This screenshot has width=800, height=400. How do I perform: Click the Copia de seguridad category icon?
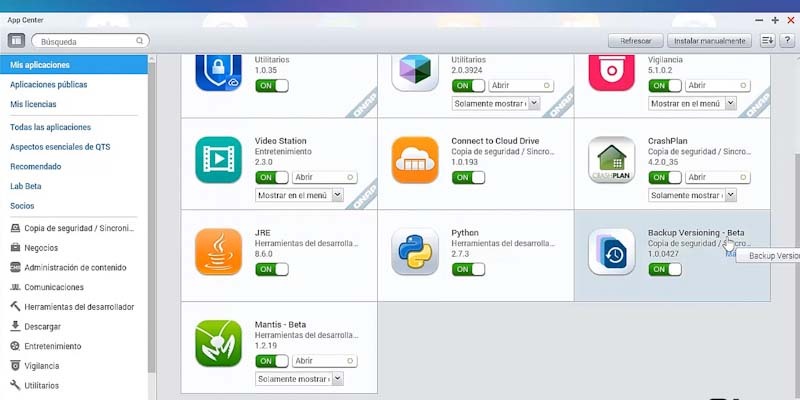(x=15, y=228)
